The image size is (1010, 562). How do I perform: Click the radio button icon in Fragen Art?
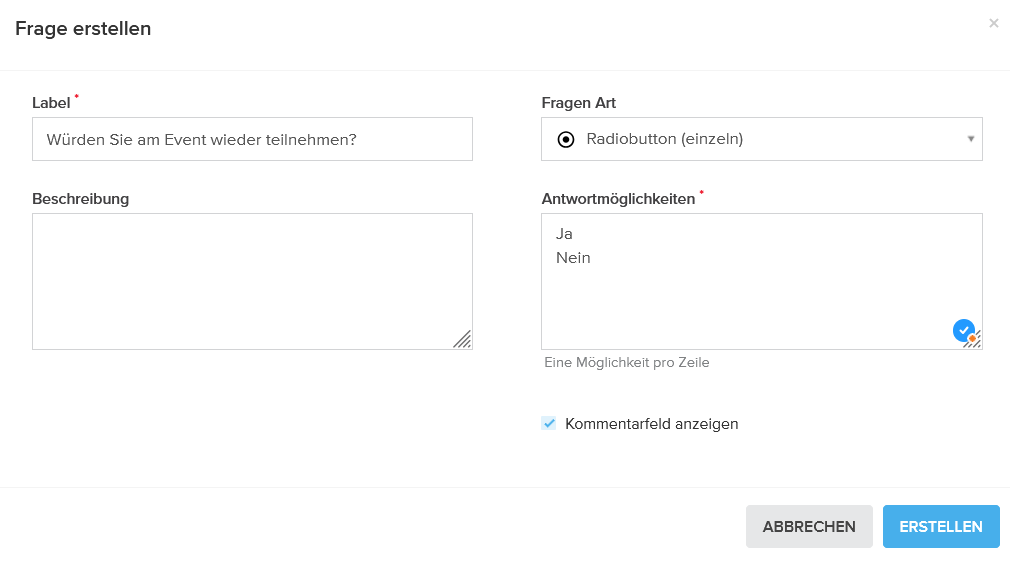[566, 140]
